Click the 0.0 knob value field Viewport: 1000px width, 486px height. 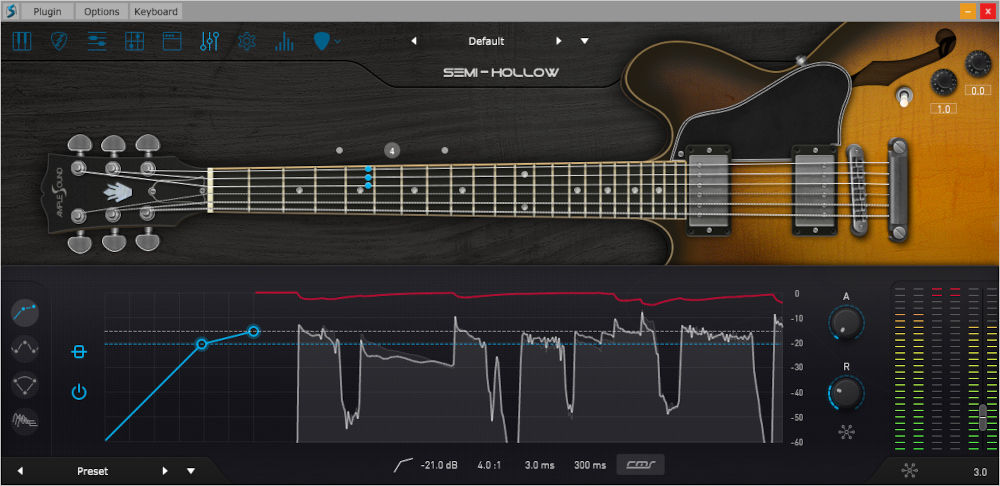tap(978, 91)
